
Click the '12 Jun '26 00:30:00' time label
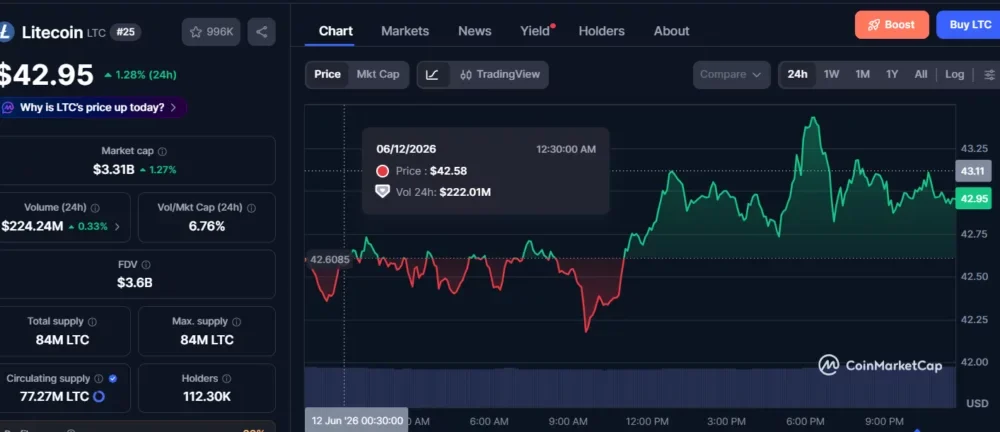pos(357,421)
